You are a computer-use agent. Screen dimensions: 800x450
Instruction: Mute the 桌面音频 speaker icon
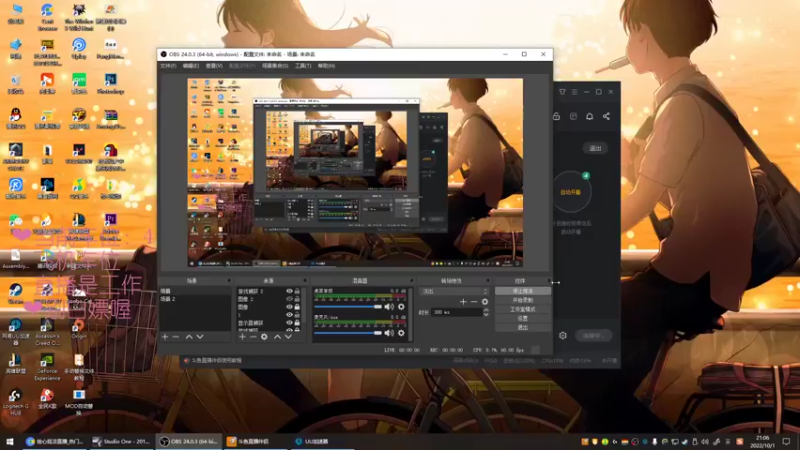(x=389, y=307)
